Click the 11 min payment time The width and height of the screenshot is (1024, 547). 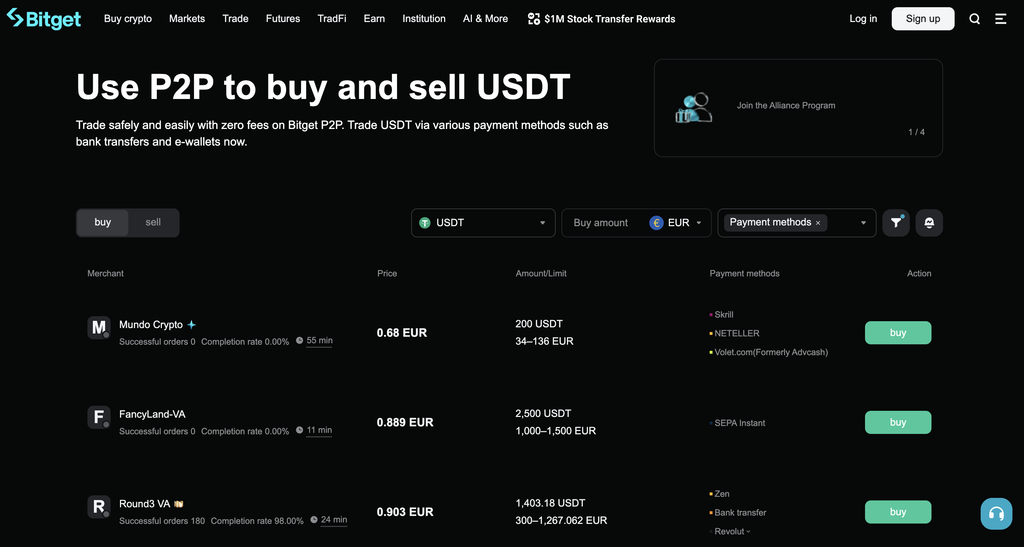click(x=319, y=430)
